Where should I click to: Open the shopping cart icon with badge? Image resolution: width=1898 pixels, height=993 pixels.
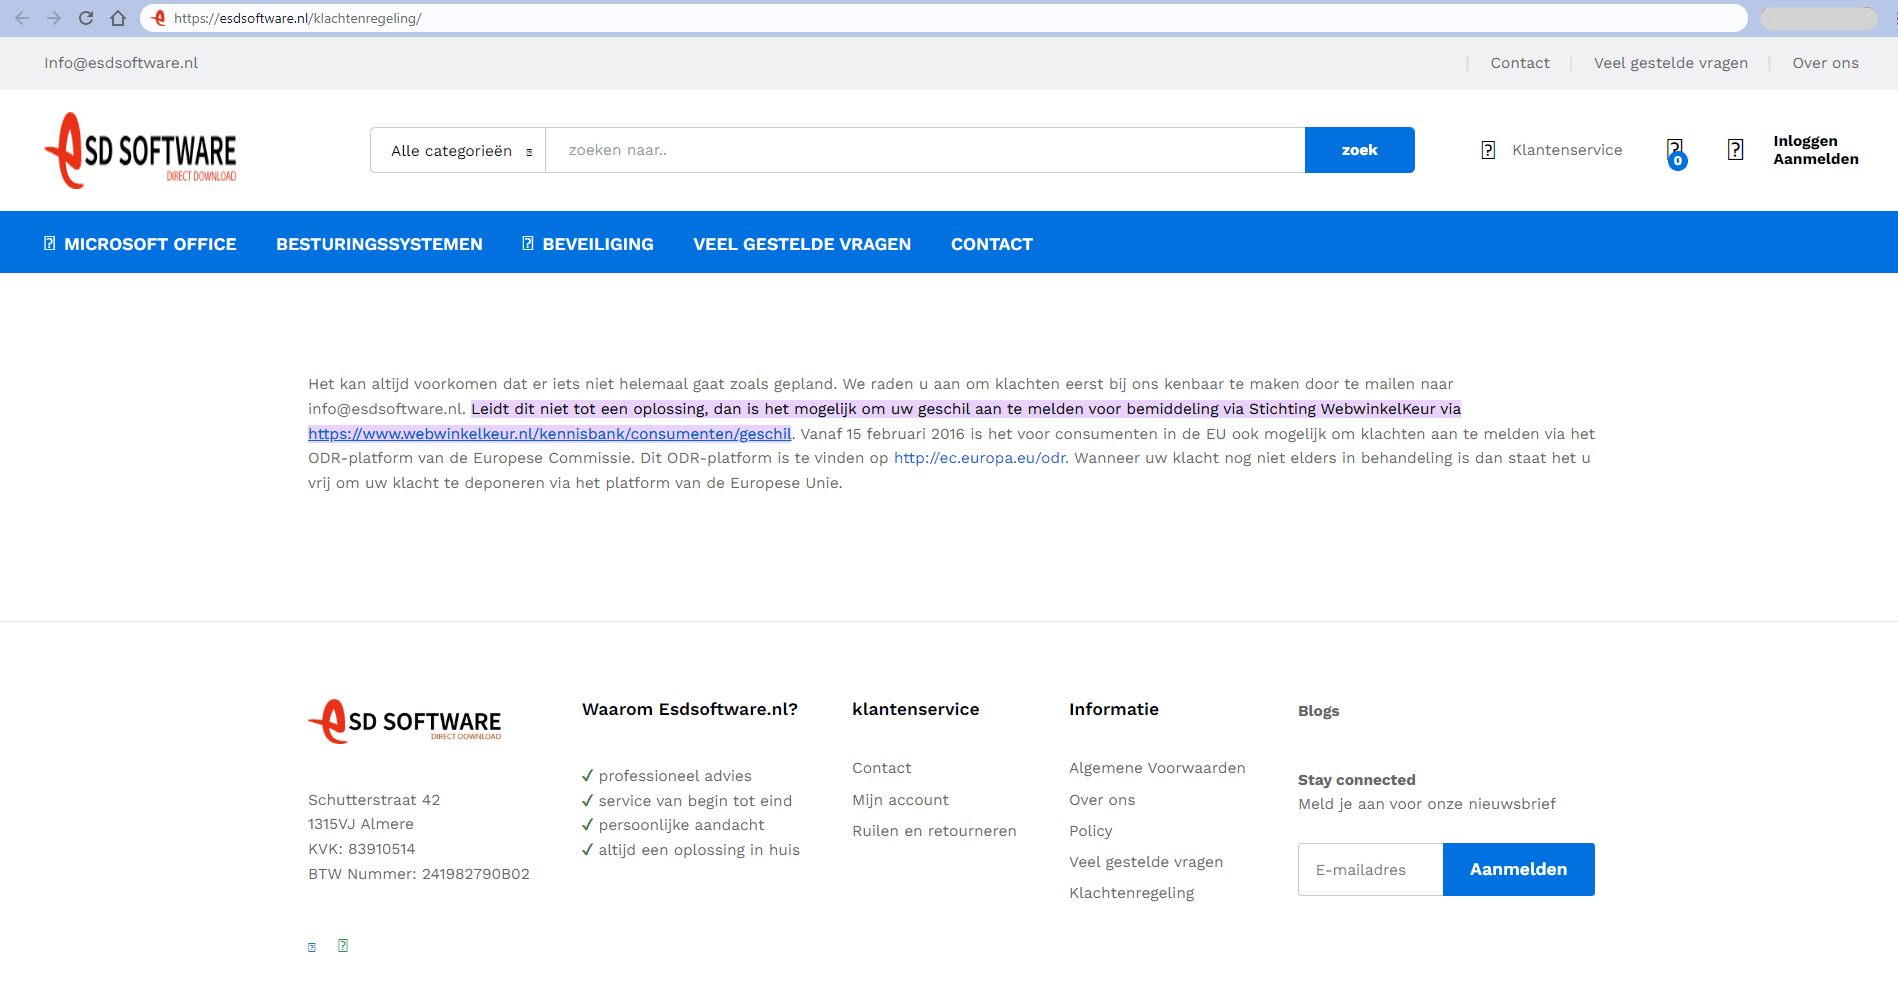[1676, 152]
